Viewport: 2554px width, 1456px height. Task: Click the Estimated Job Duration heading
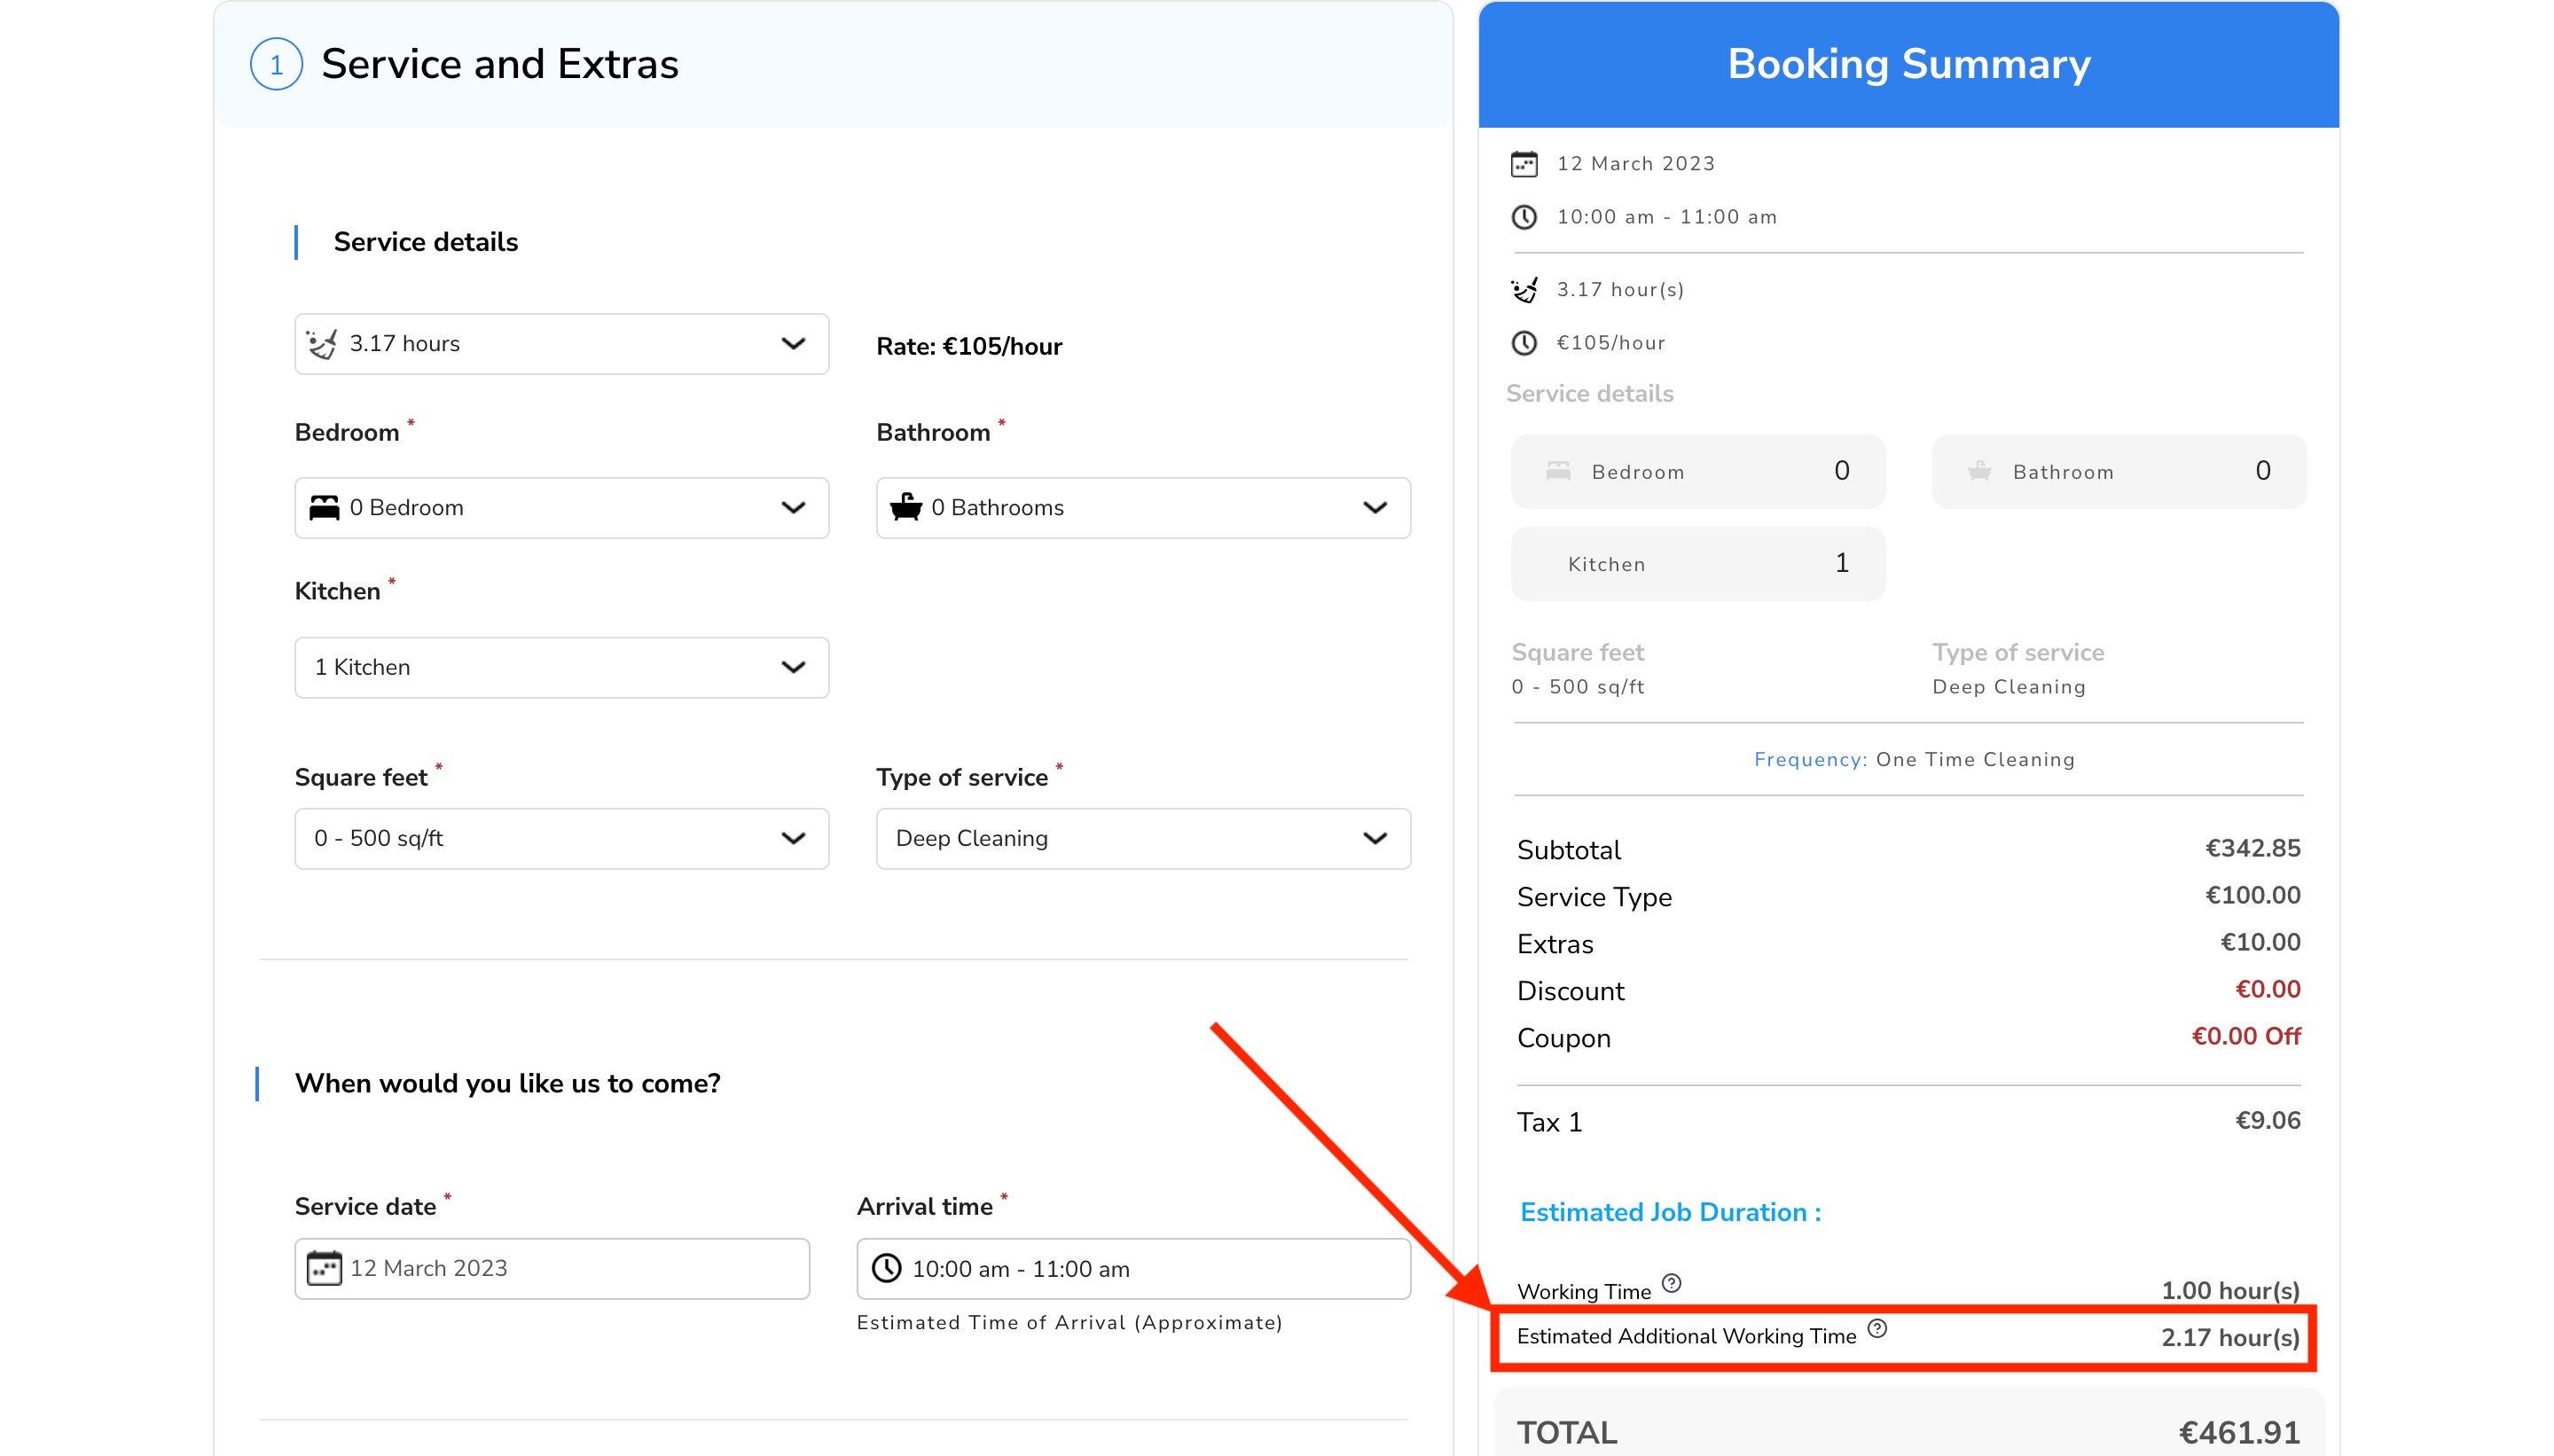(1670, 1212)
